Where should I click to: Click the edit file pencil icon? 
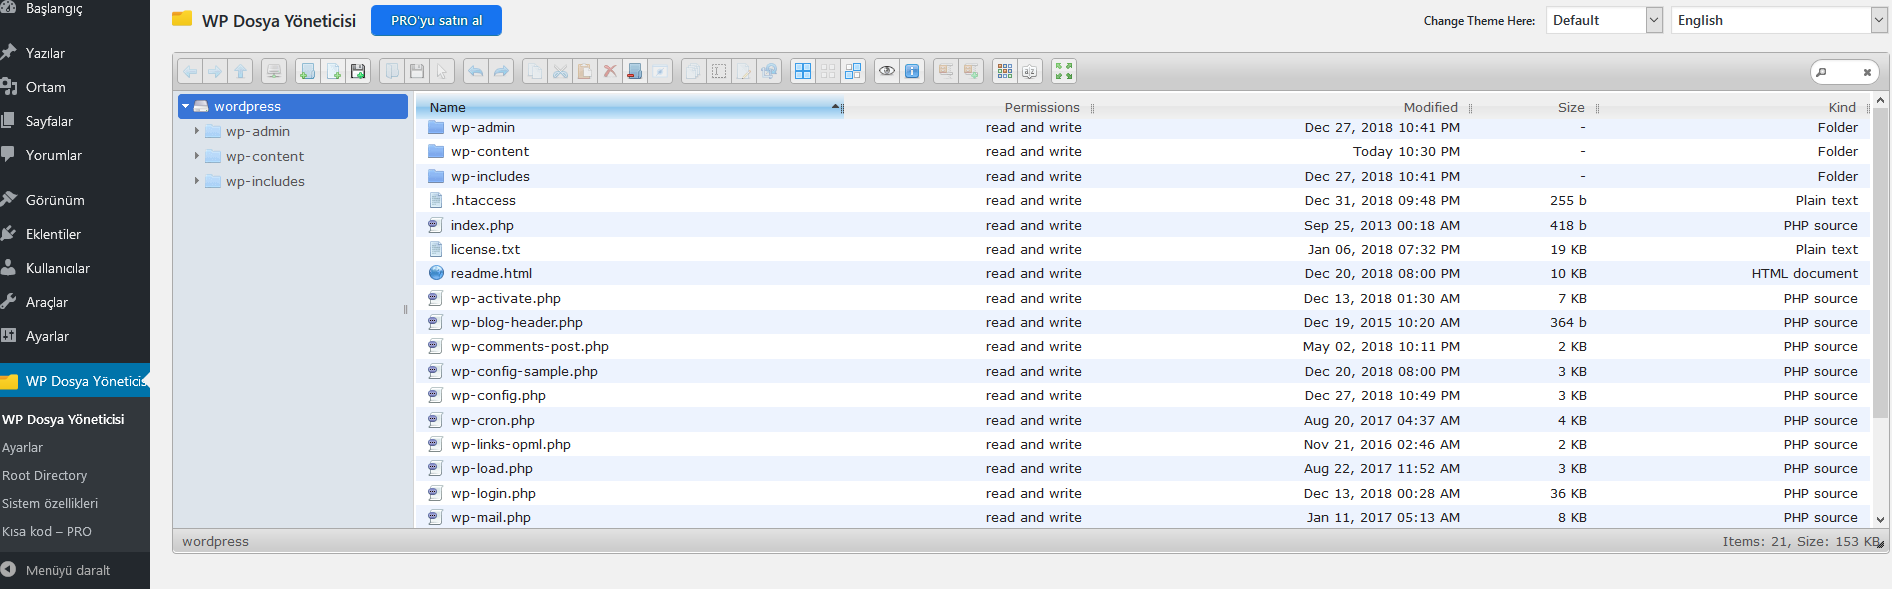pos(744,71)
